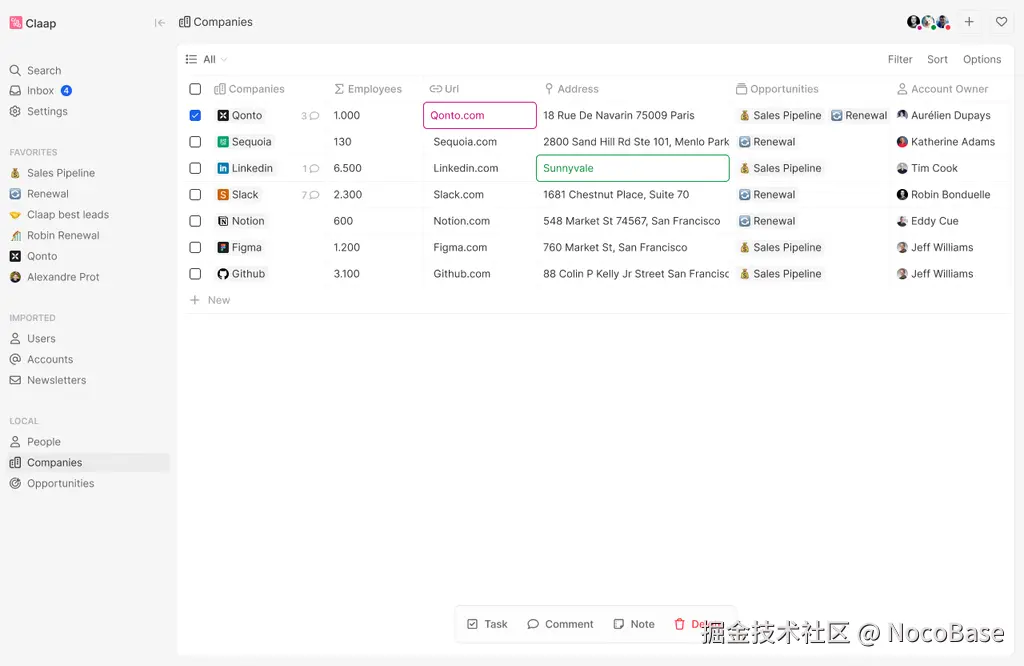
Task: Click Tim Cook avatar icon
Action: coord(902,168)
